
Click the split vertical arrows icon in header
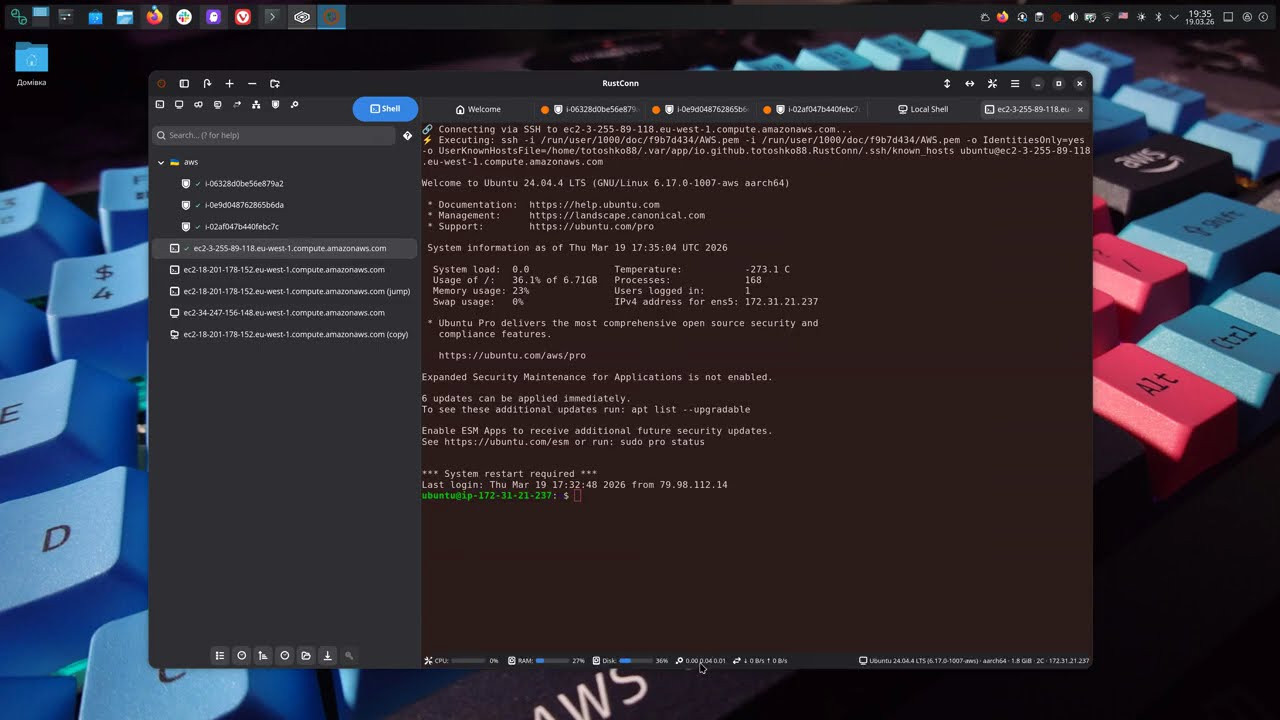point(947,84)
